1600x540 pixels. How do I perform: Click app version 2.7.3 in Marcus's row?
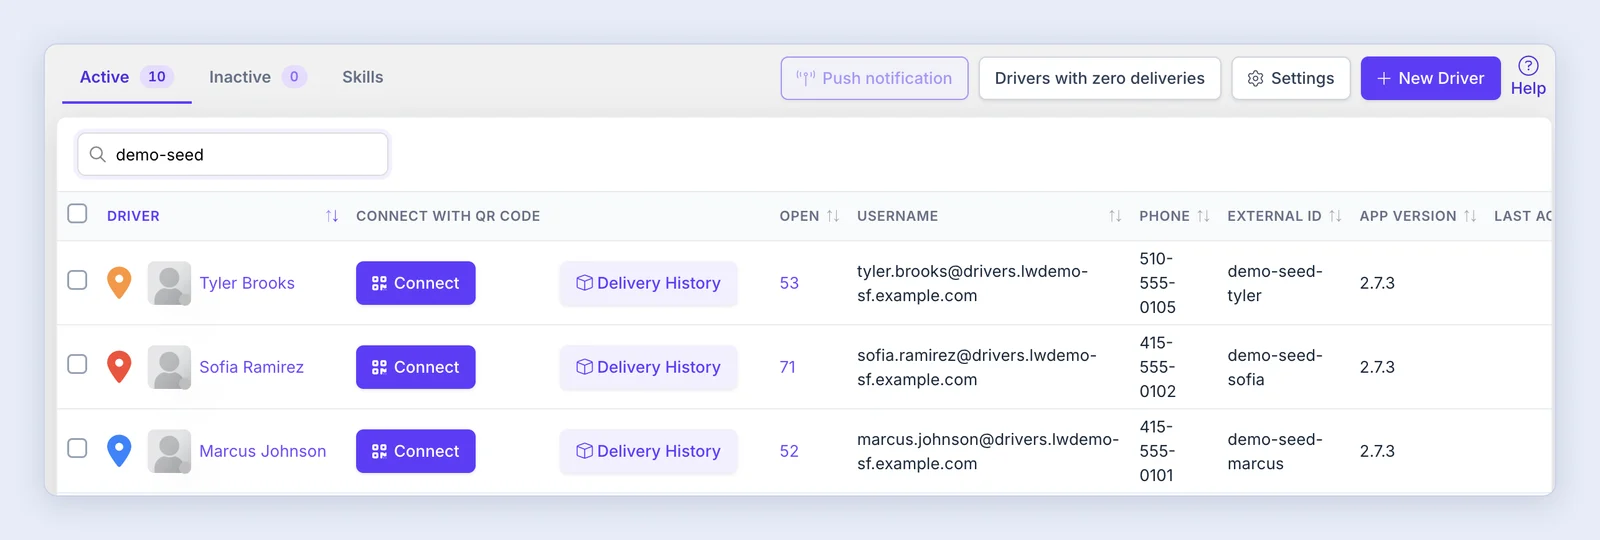[x=1377, y=451]
